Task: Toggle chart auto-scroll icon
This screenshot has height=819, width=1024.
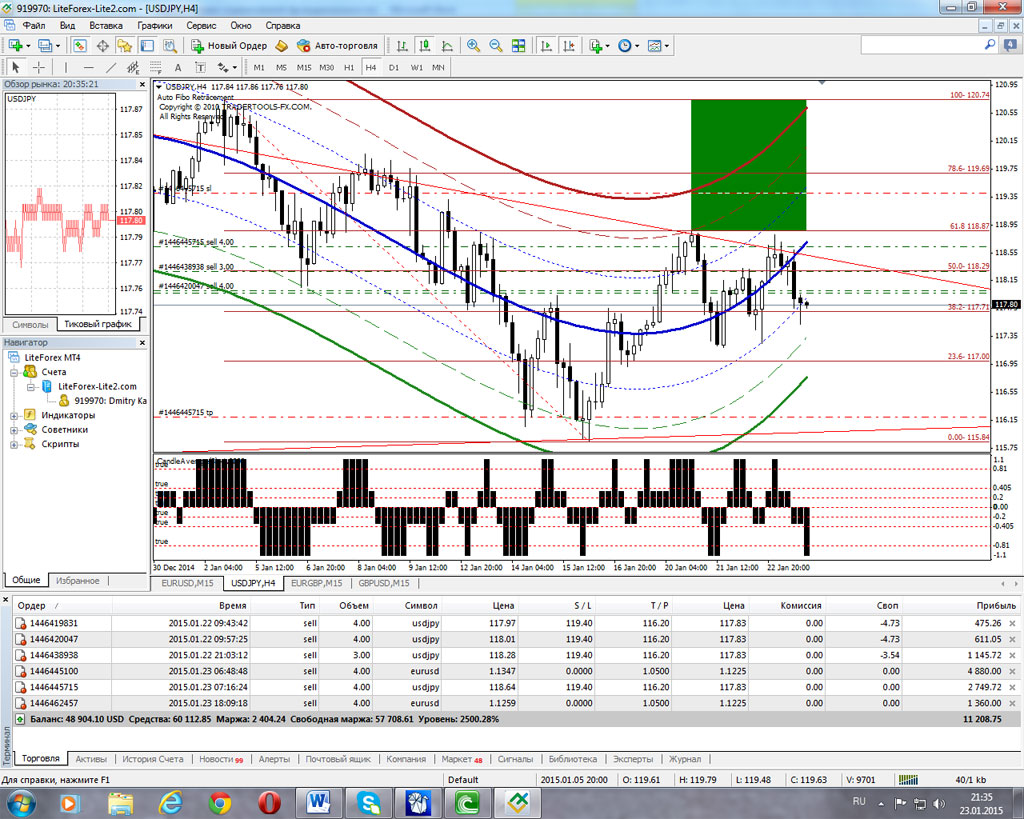Action: 546,46
